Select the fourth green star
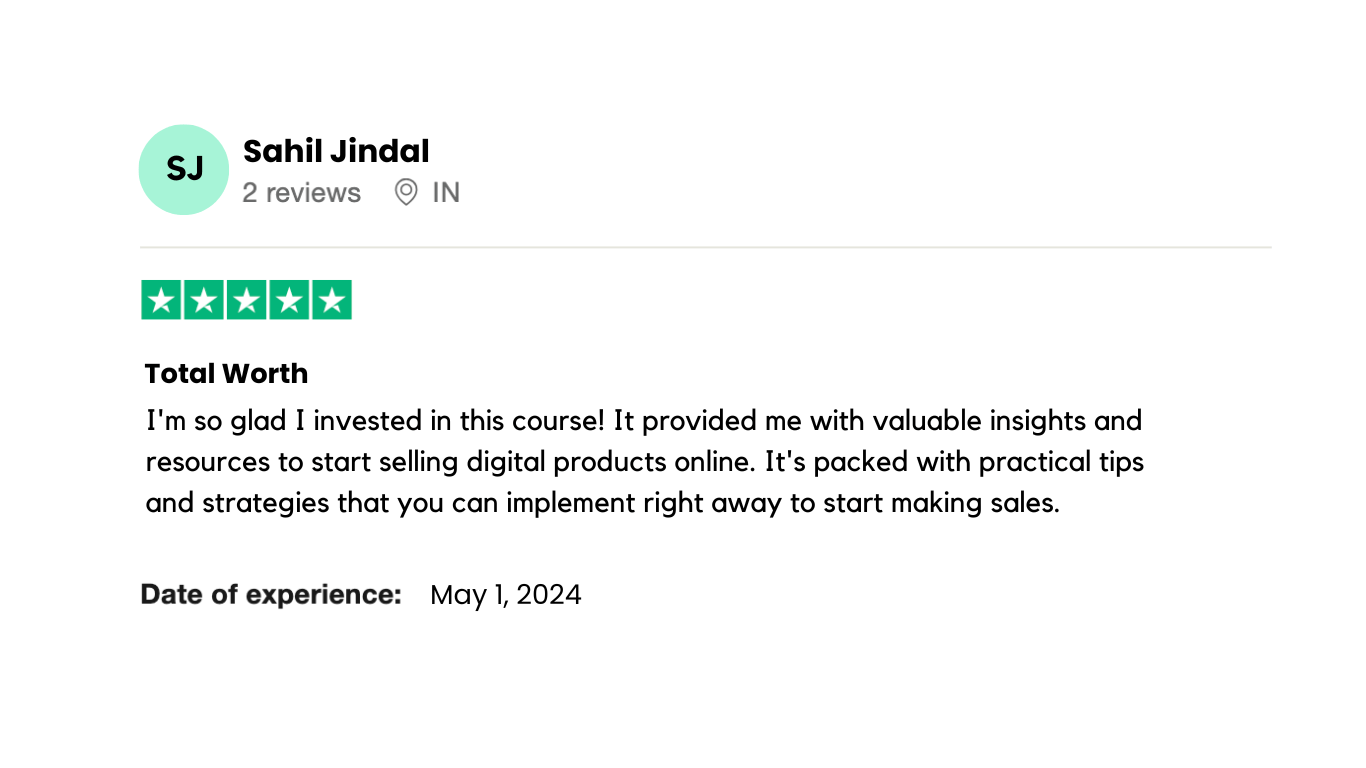Screen dimensions: 1366x768 pos(289,300)
